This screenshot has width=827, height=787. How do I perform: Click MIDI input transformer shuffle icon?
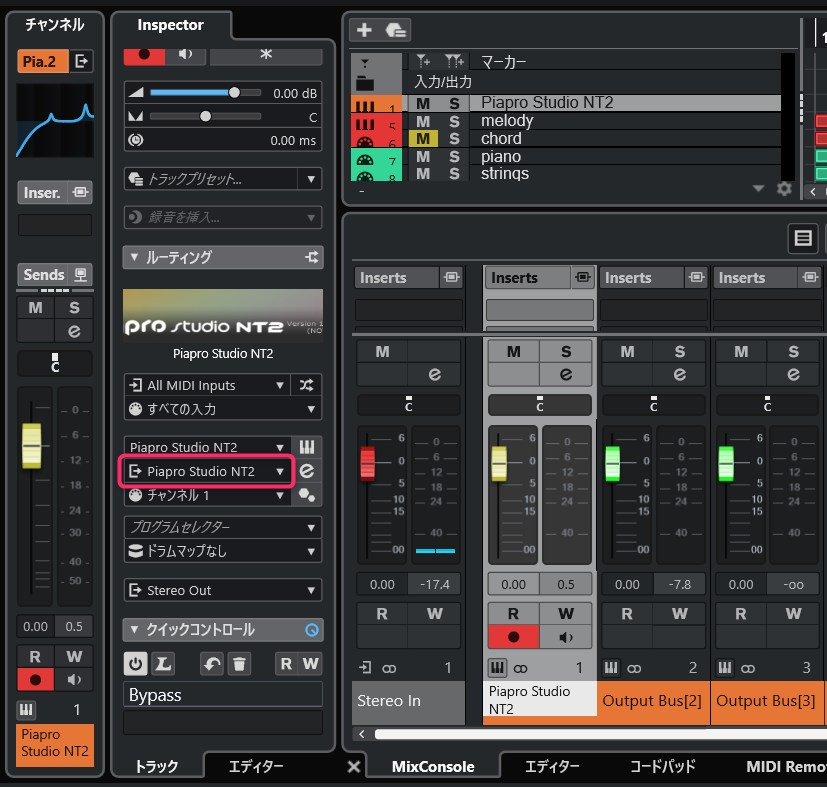306,385
